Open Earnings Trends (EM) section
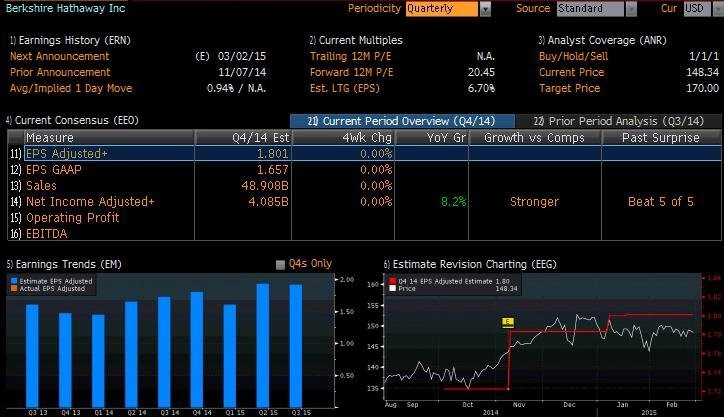Viewport: 724px width, 417px height. [64, 264]
